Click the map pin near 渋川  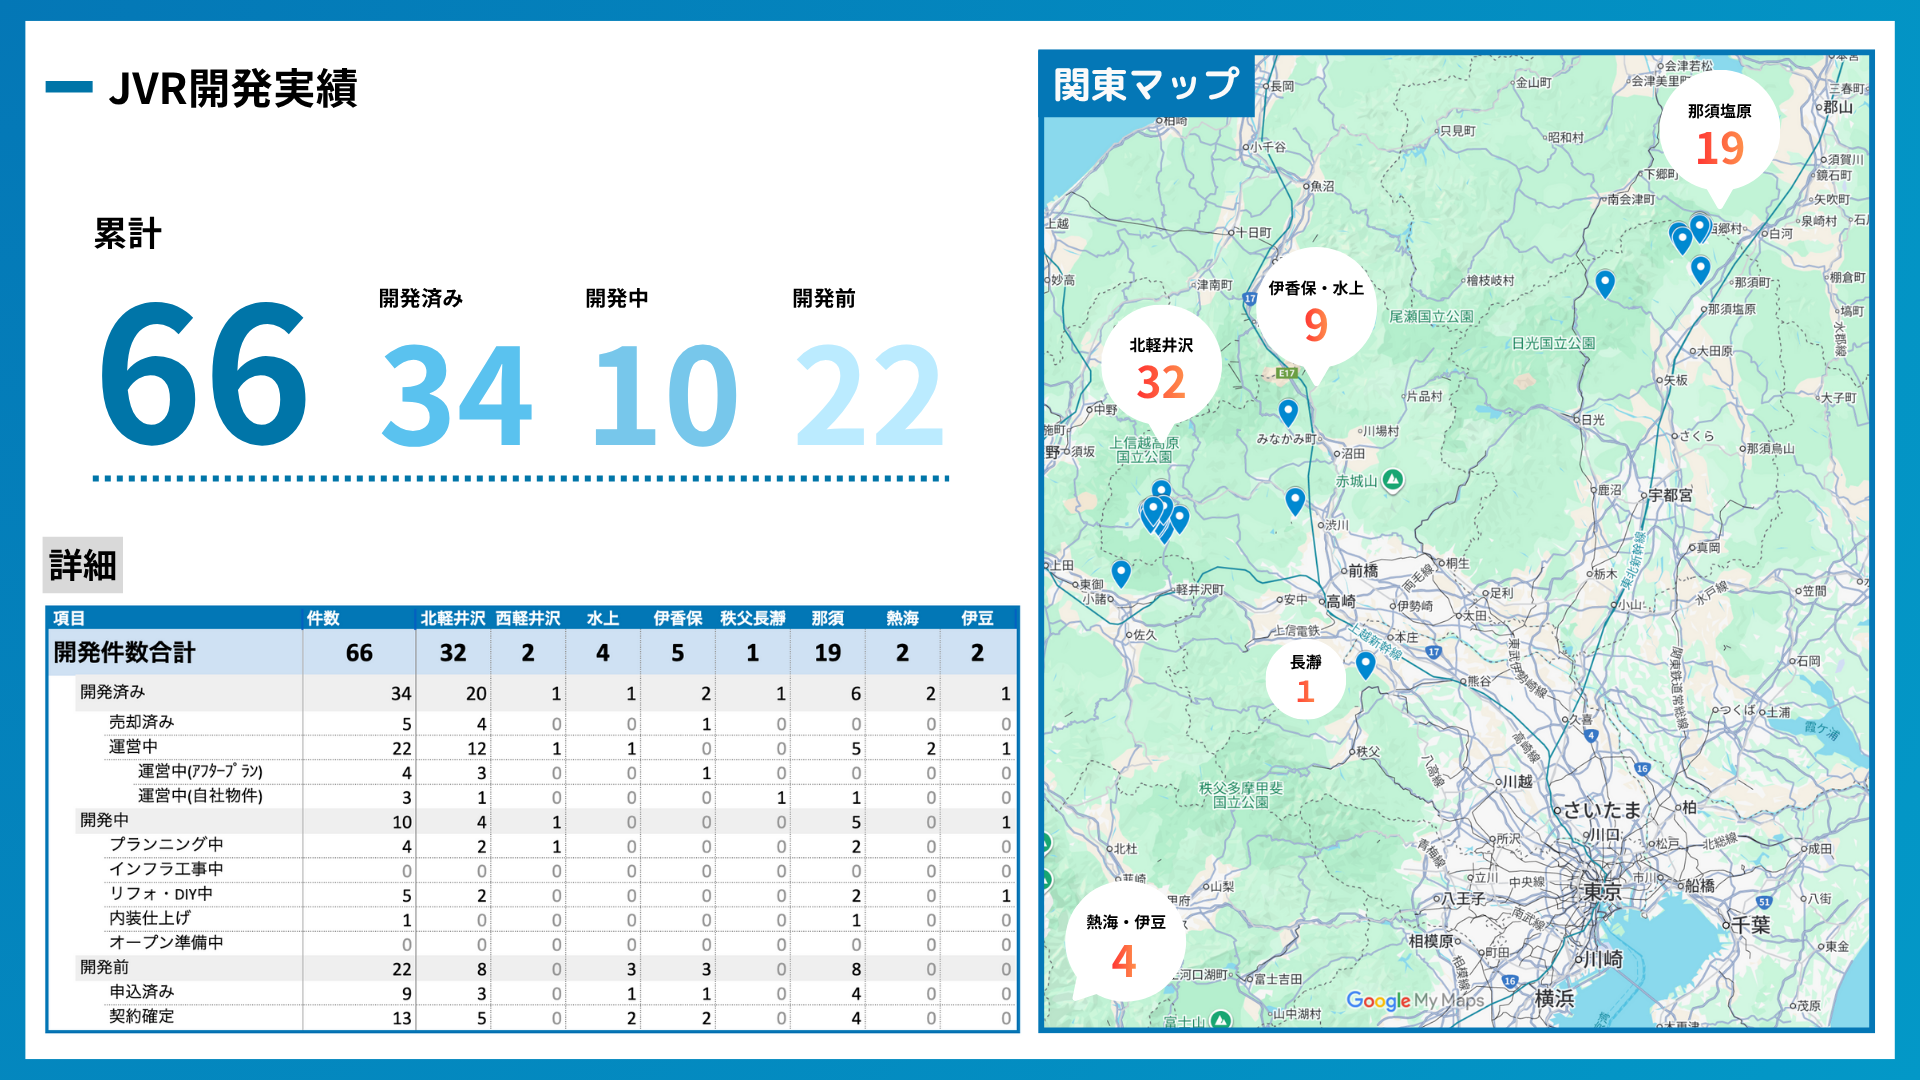click(x=1295, y=499)
